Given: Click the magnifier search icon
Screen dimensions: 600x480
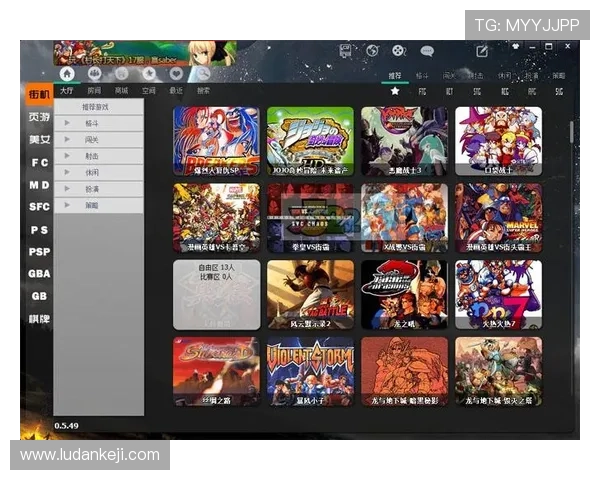Looking at the screenshot, I should [203, 73].
